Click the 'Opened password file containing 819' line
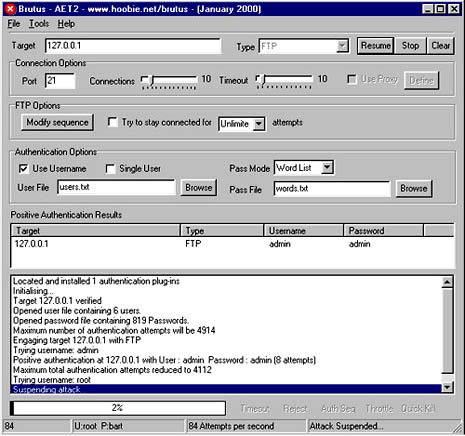The width and height of the screenshot is (465, 436). click(101, 321)
